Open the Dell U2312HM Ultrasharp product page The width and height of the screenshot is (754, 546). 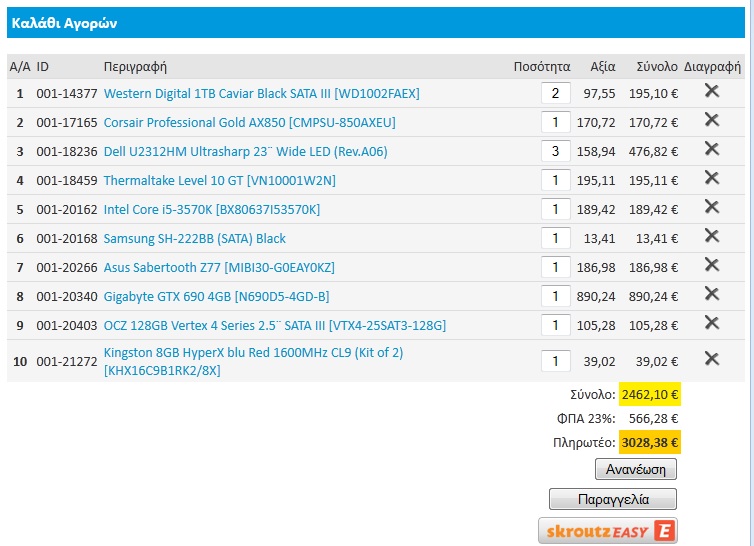coord(245,152)
